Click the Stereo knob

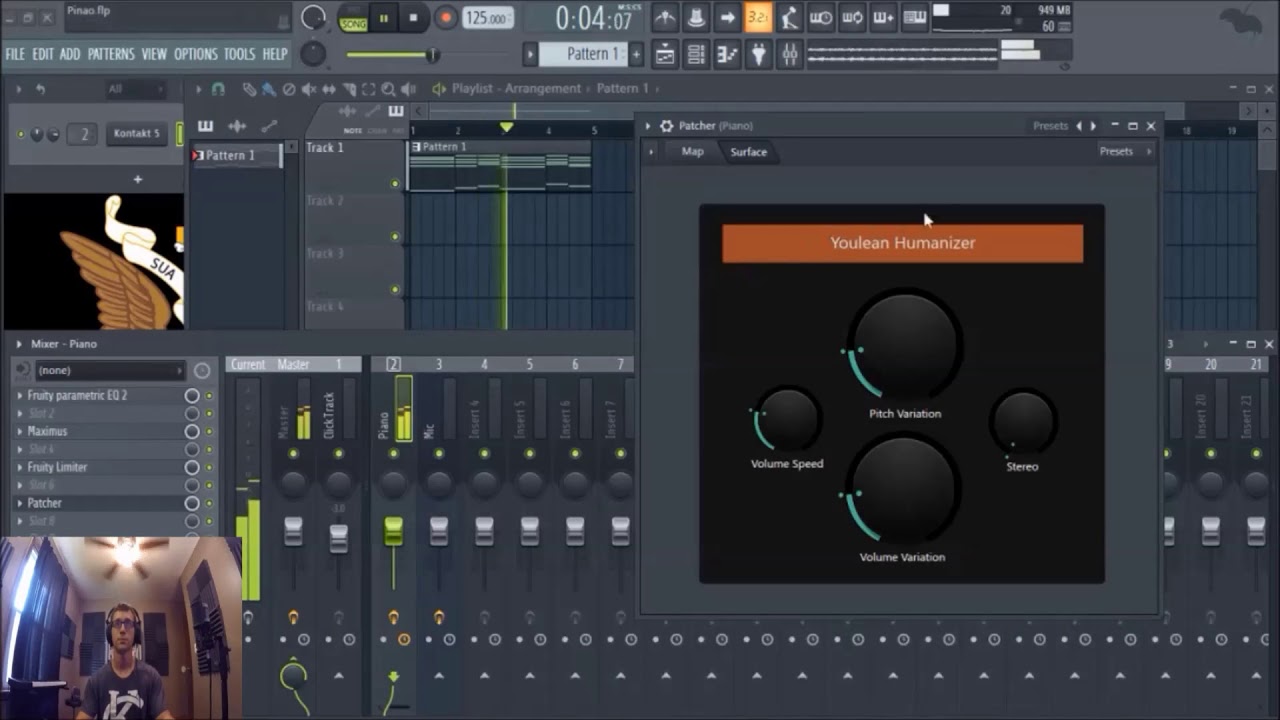tap(1022, 420)
